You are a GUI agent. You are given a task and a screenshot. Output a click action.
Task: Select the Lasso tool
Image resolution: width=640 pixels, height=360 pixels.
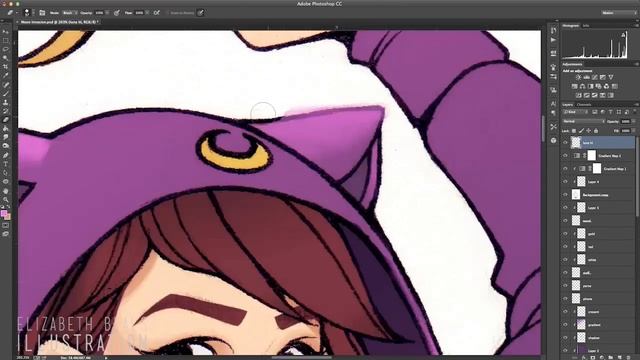coord(6,49)
